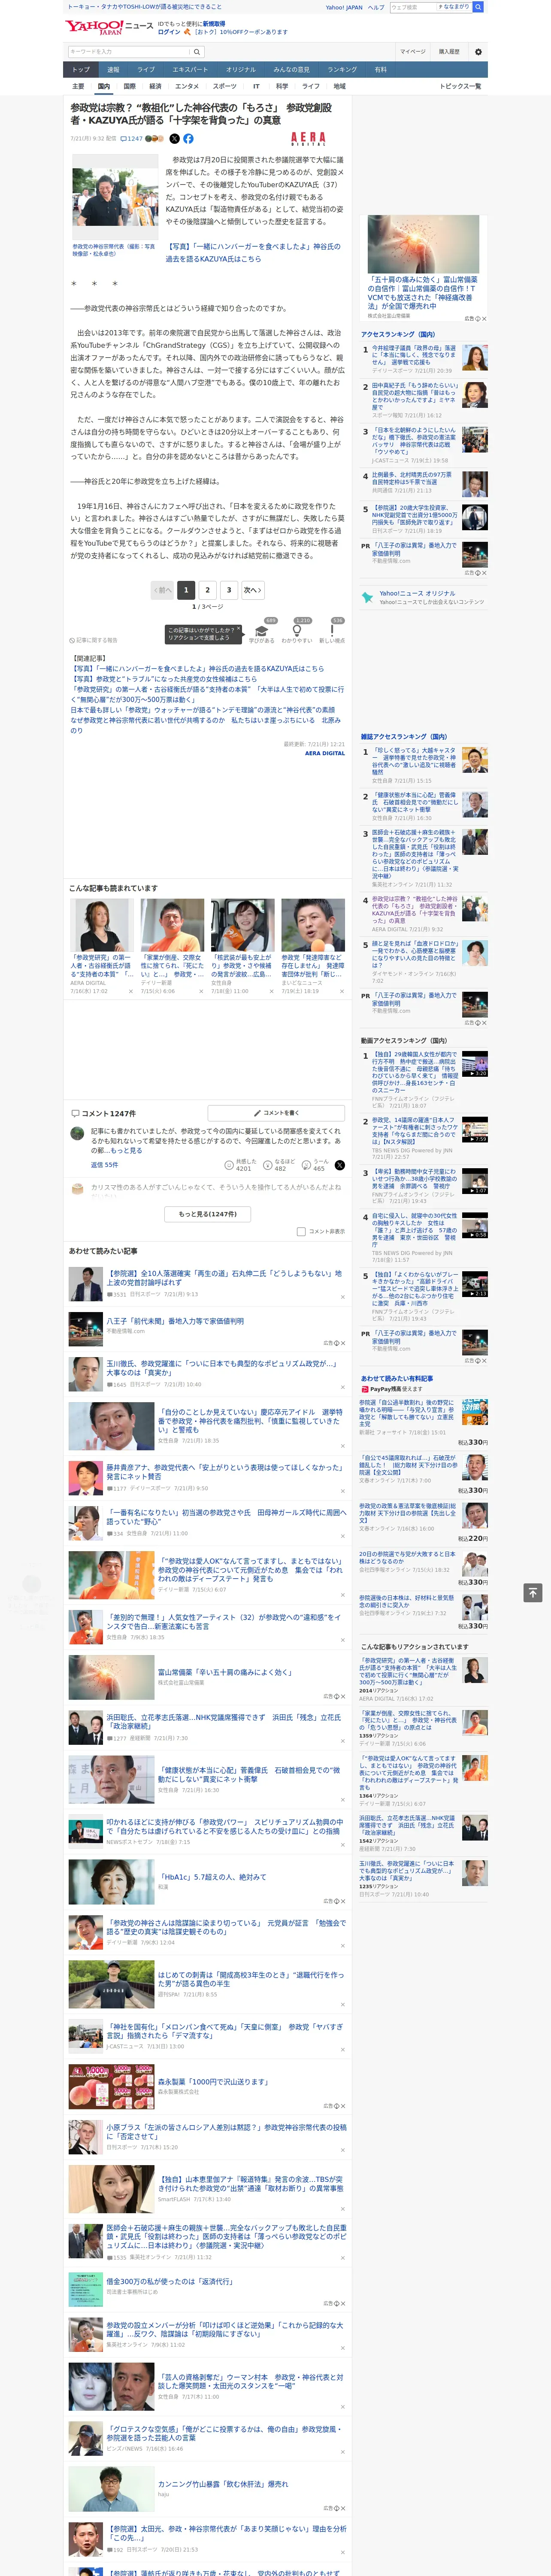The image size is (551, 2576).
Task: Open 購入履歴 link
Action: pos(449,52)
